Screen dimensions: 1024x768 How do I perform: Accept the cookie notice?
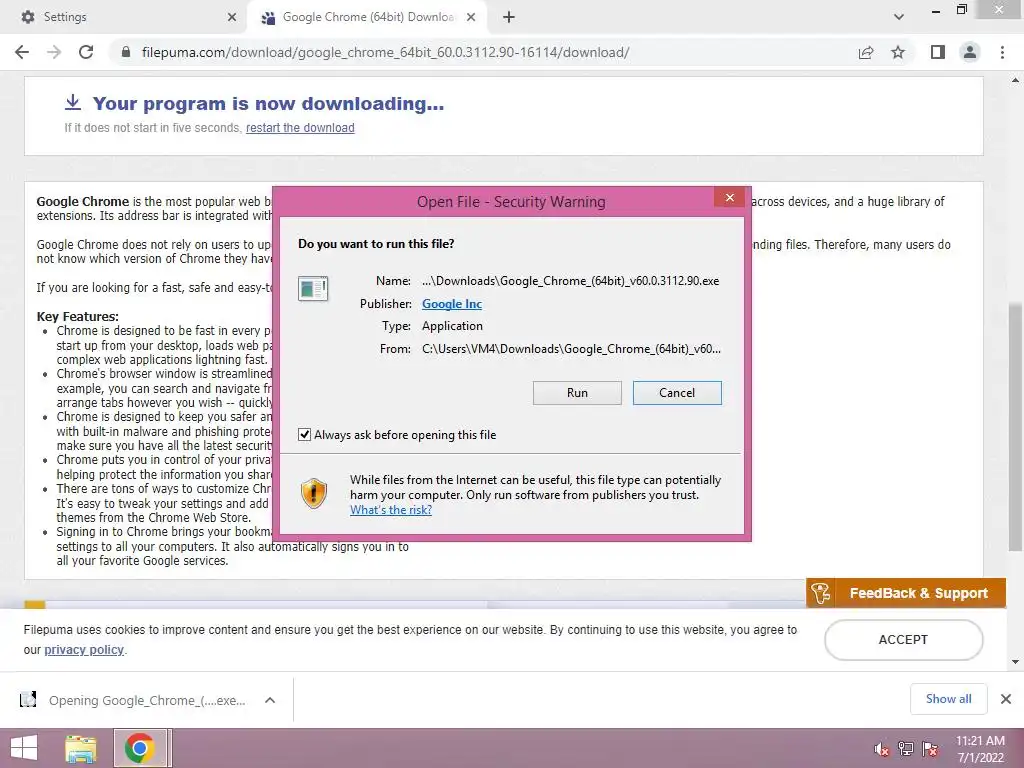[904, 639]
